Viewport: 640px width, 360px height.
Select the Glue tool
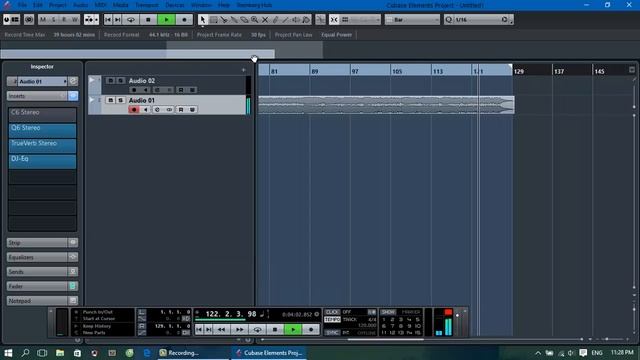point(234,20)
